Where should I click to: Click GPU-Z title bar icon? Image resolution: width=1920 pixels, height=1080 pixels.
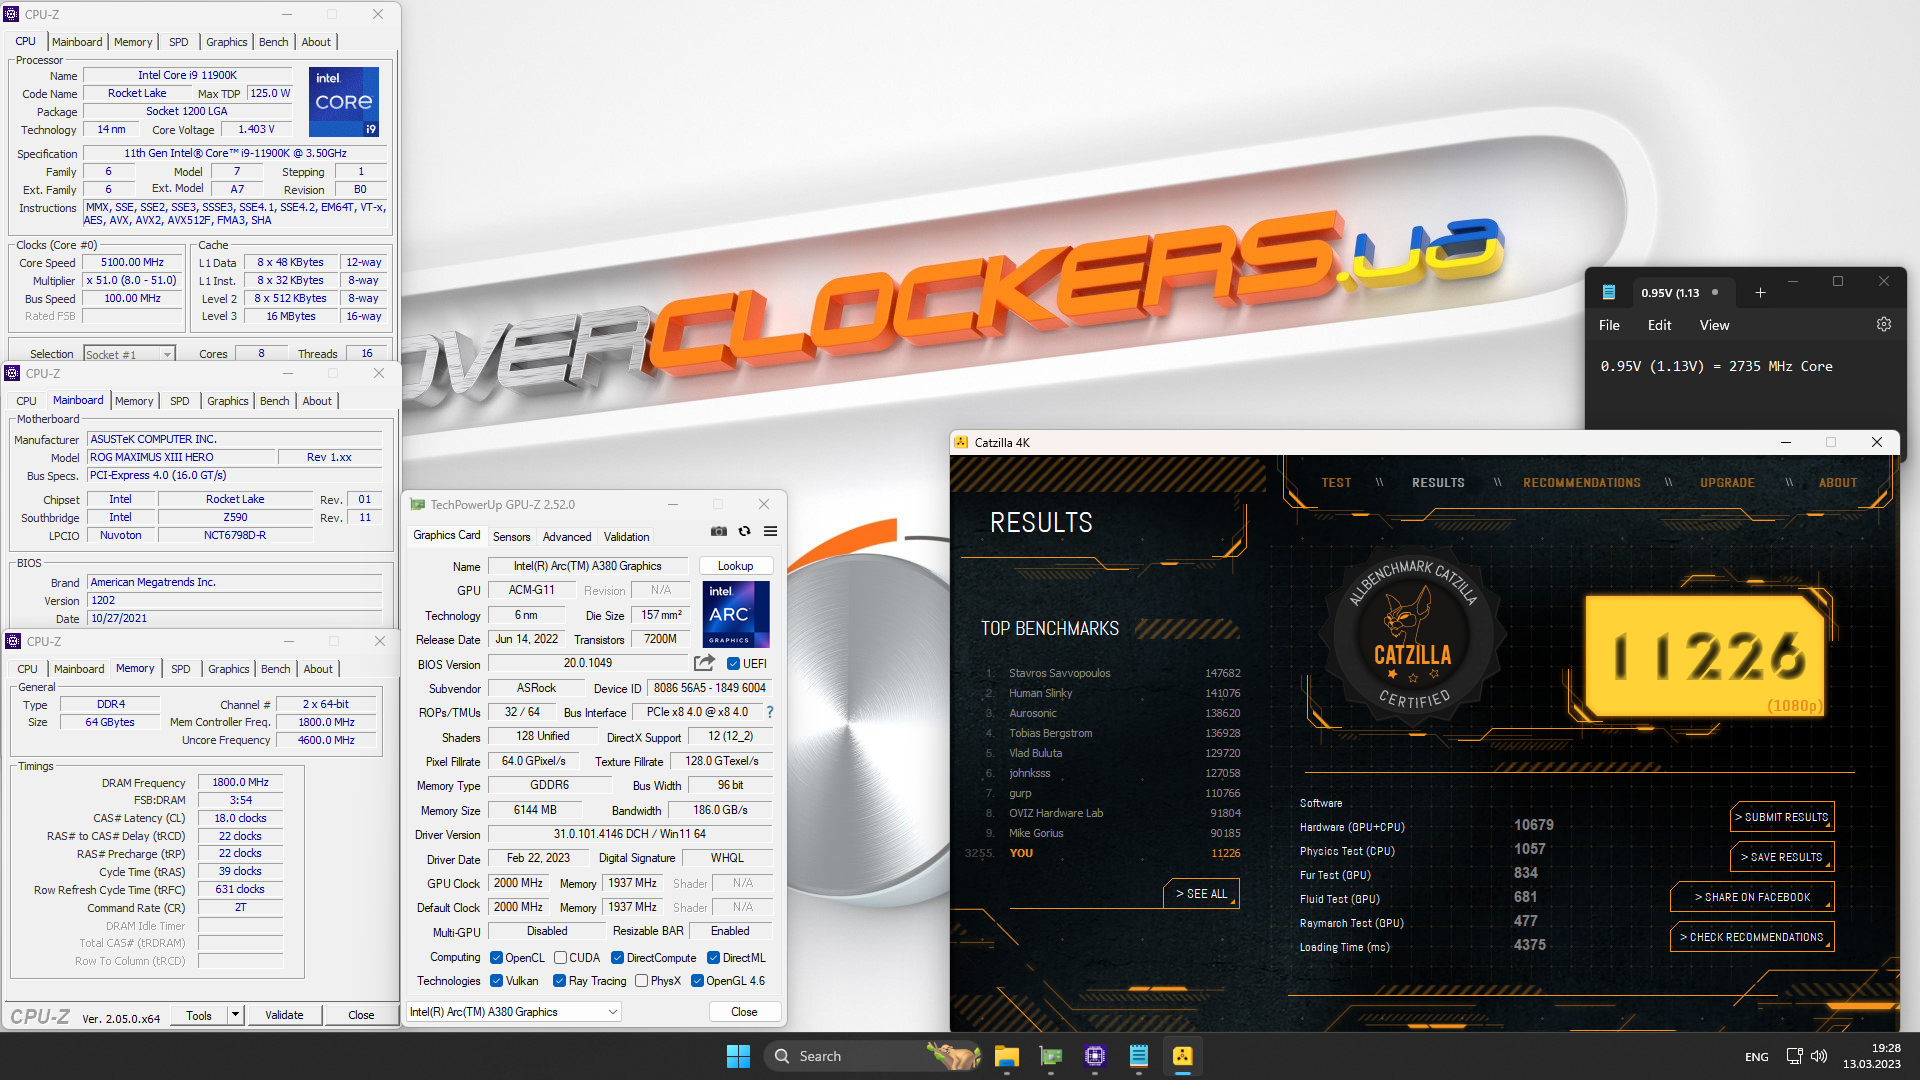pyautogui.click(x=417, y=505)
